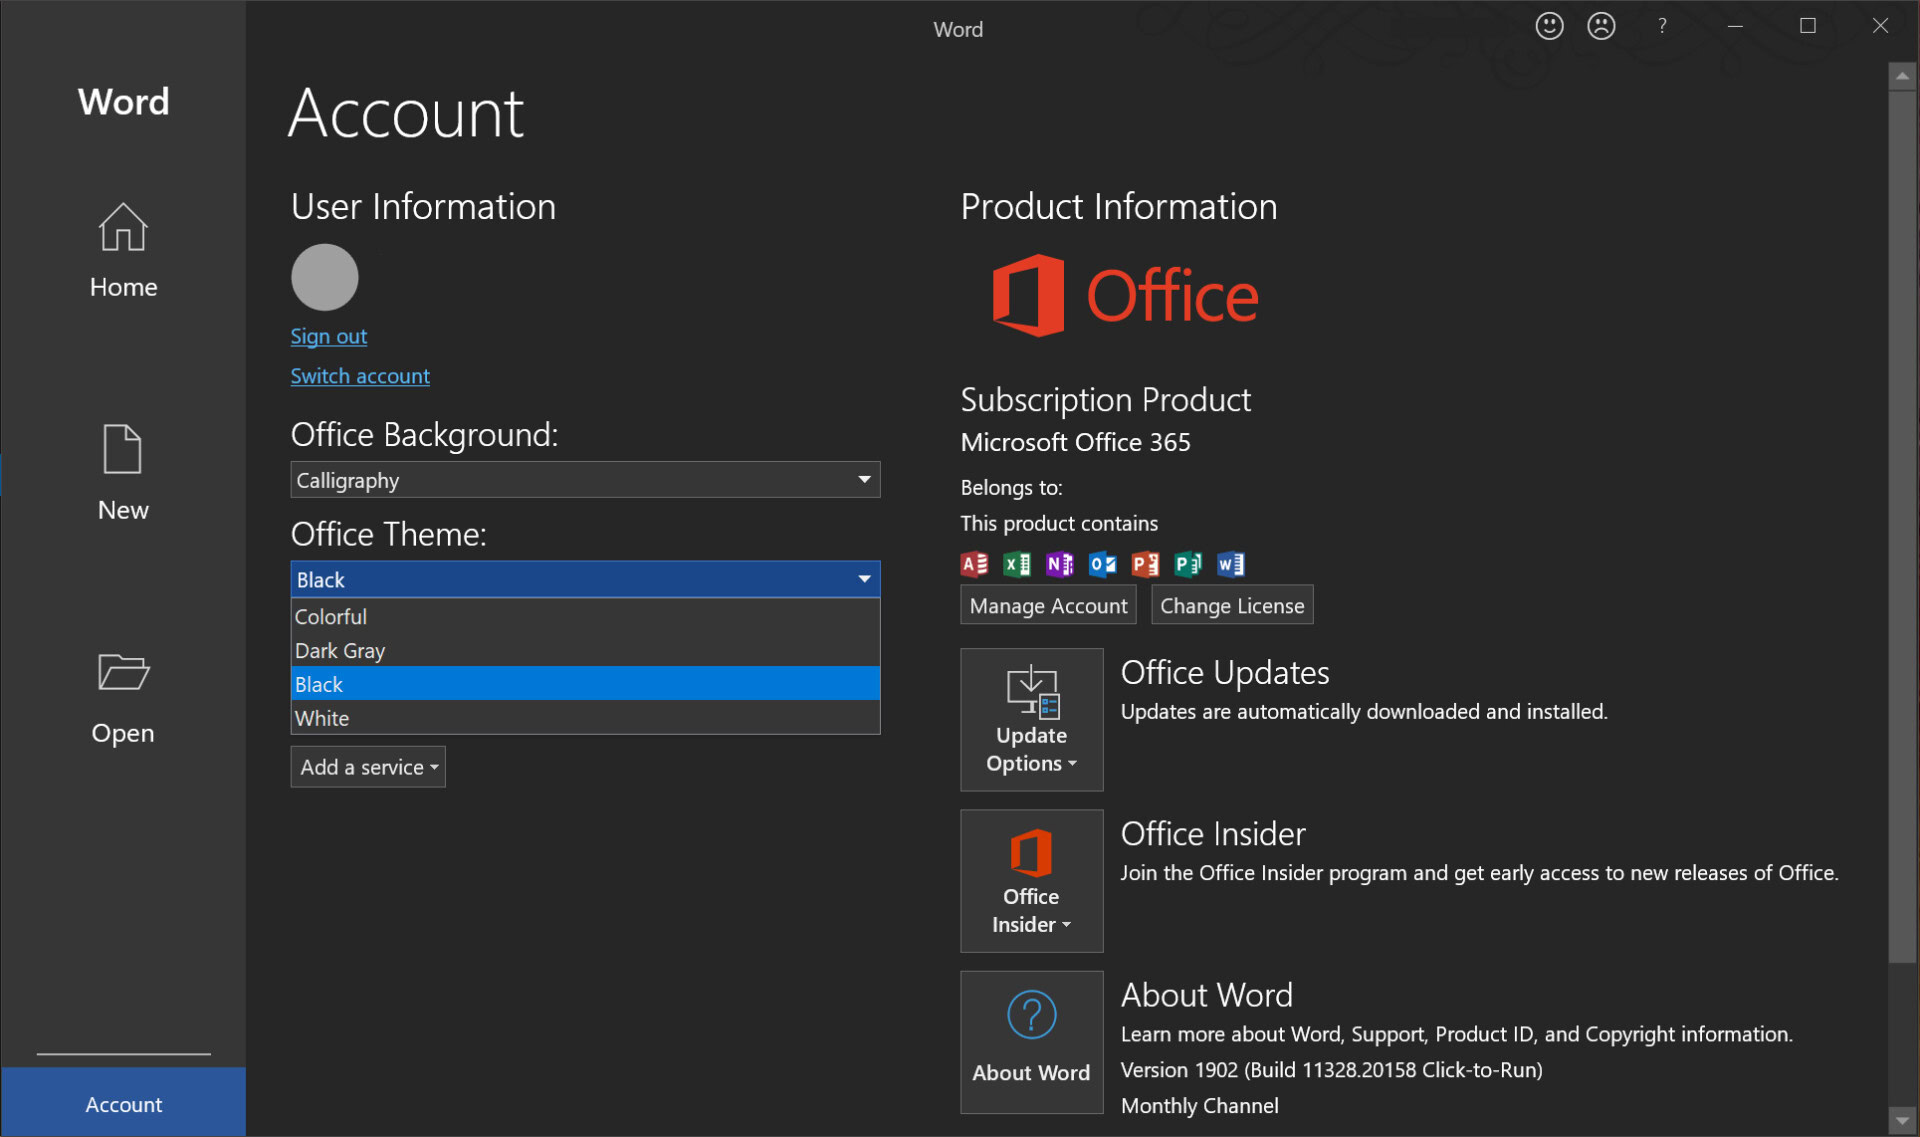Click the Excel app icon in product

[x=1016, y=562]
